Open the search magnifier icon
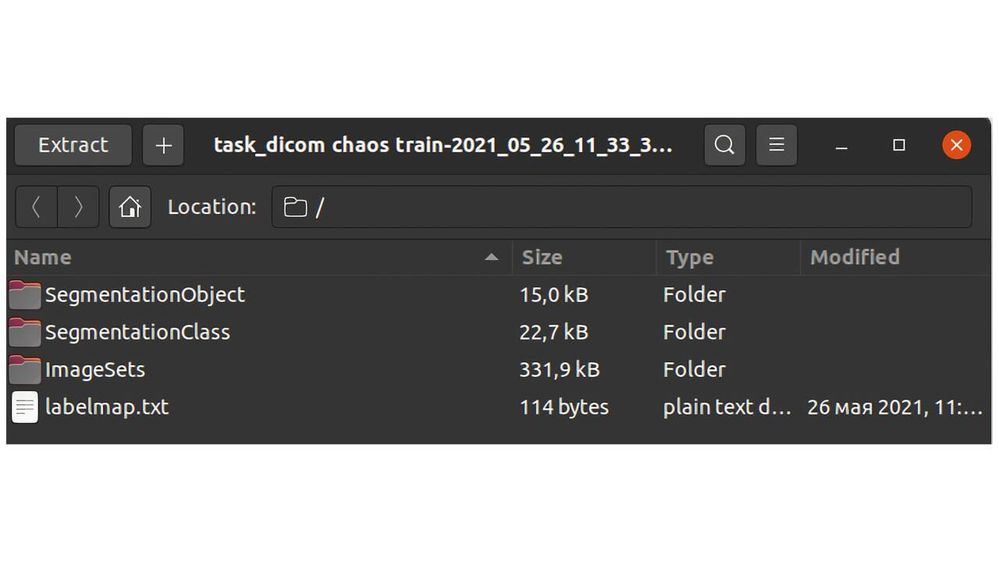Image resolution: width=999 pixels, height=562 pixels. [x=724, y=146]
